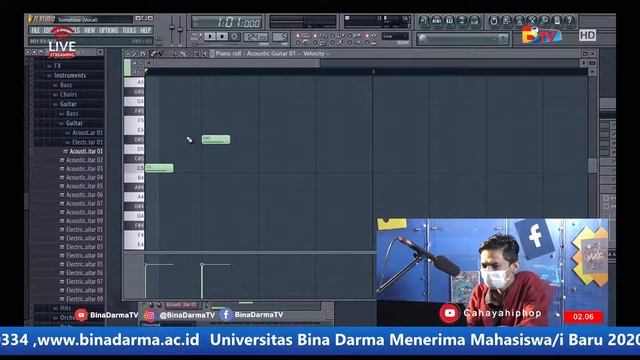Click the Stop button in transport panel

point(222,36)
